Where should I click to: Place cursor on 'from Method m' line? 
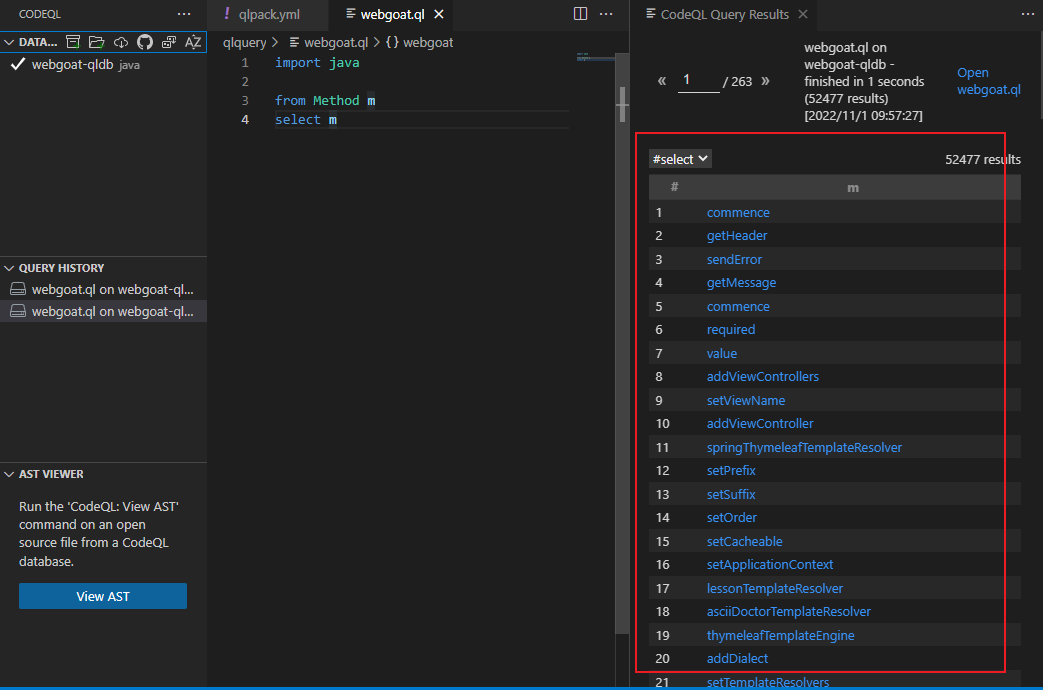click(325, 100)
